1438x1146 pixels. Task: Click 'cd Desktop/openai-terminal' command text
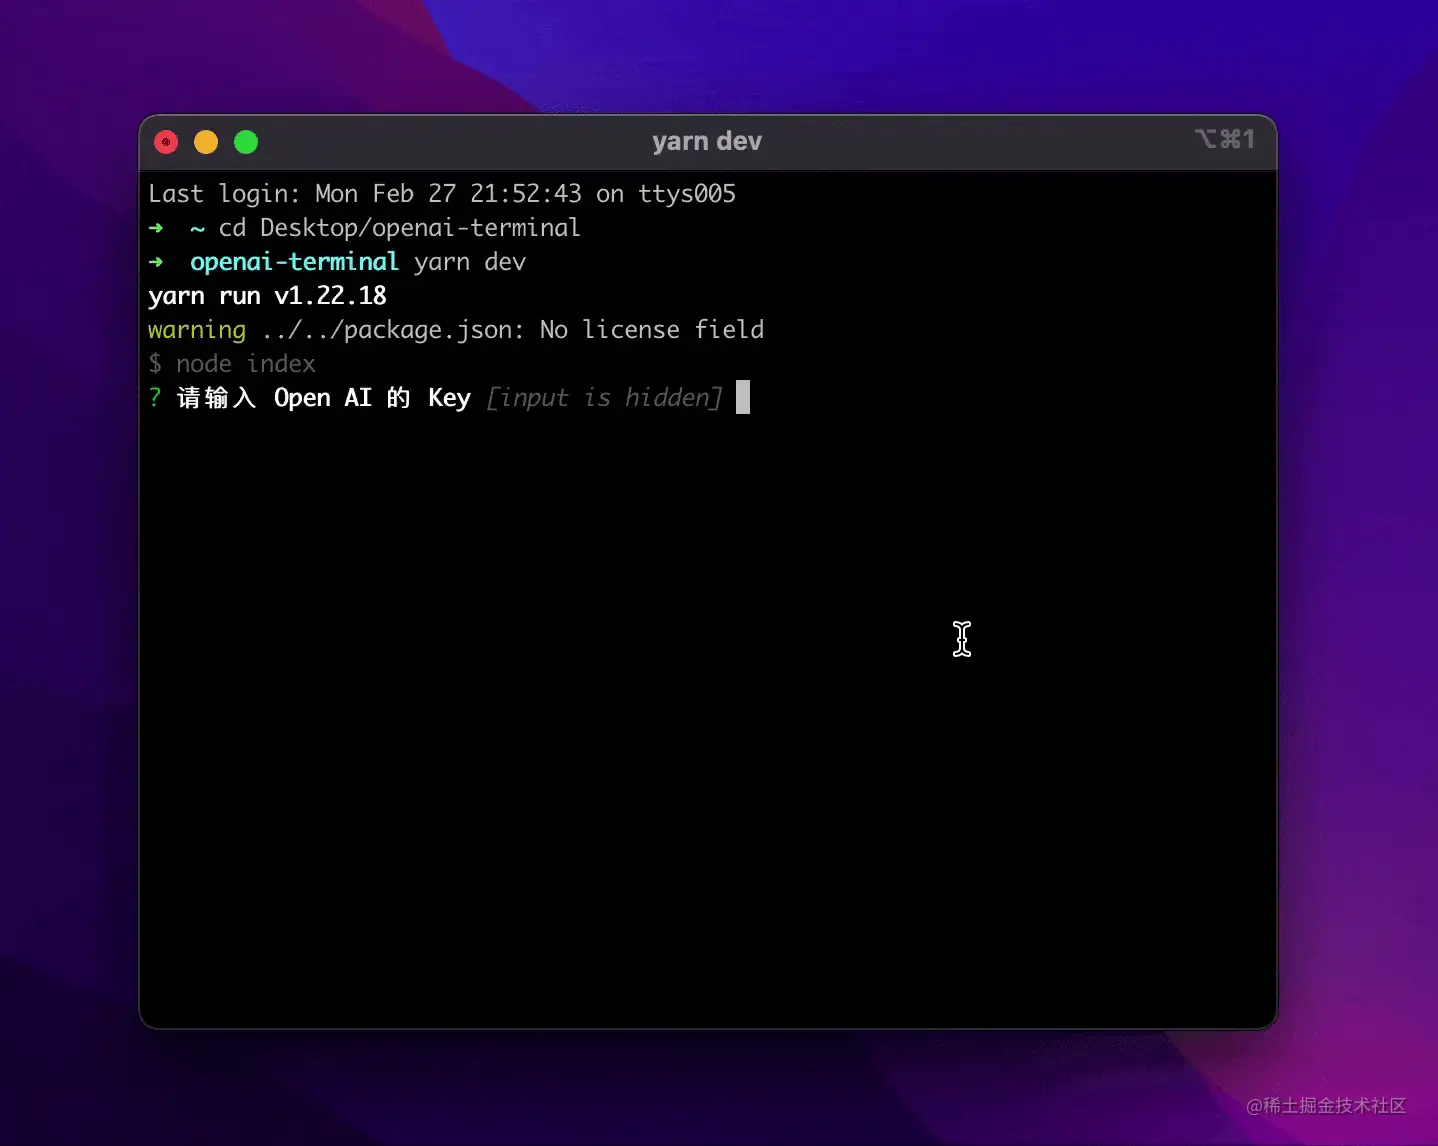(x=399, y=228)
